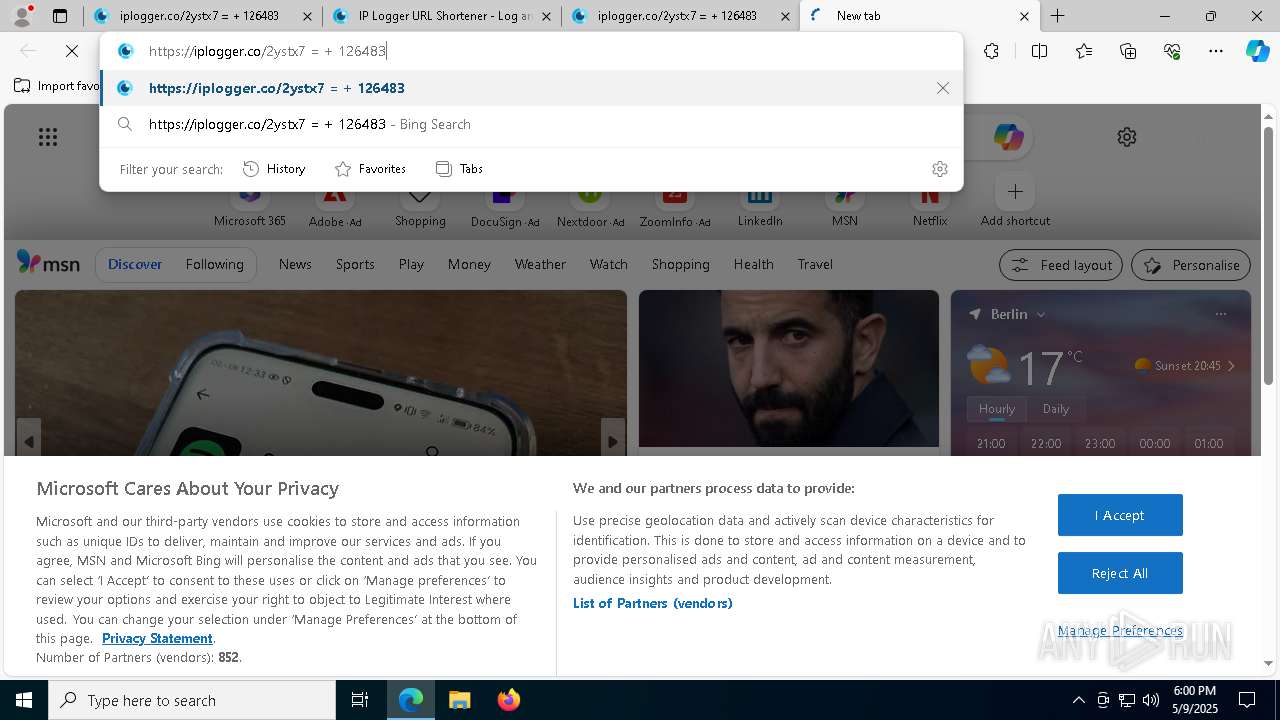This screenshot has width=1280, height=720.
Task: Open Task View on taskbar
Action: point(360,700)
